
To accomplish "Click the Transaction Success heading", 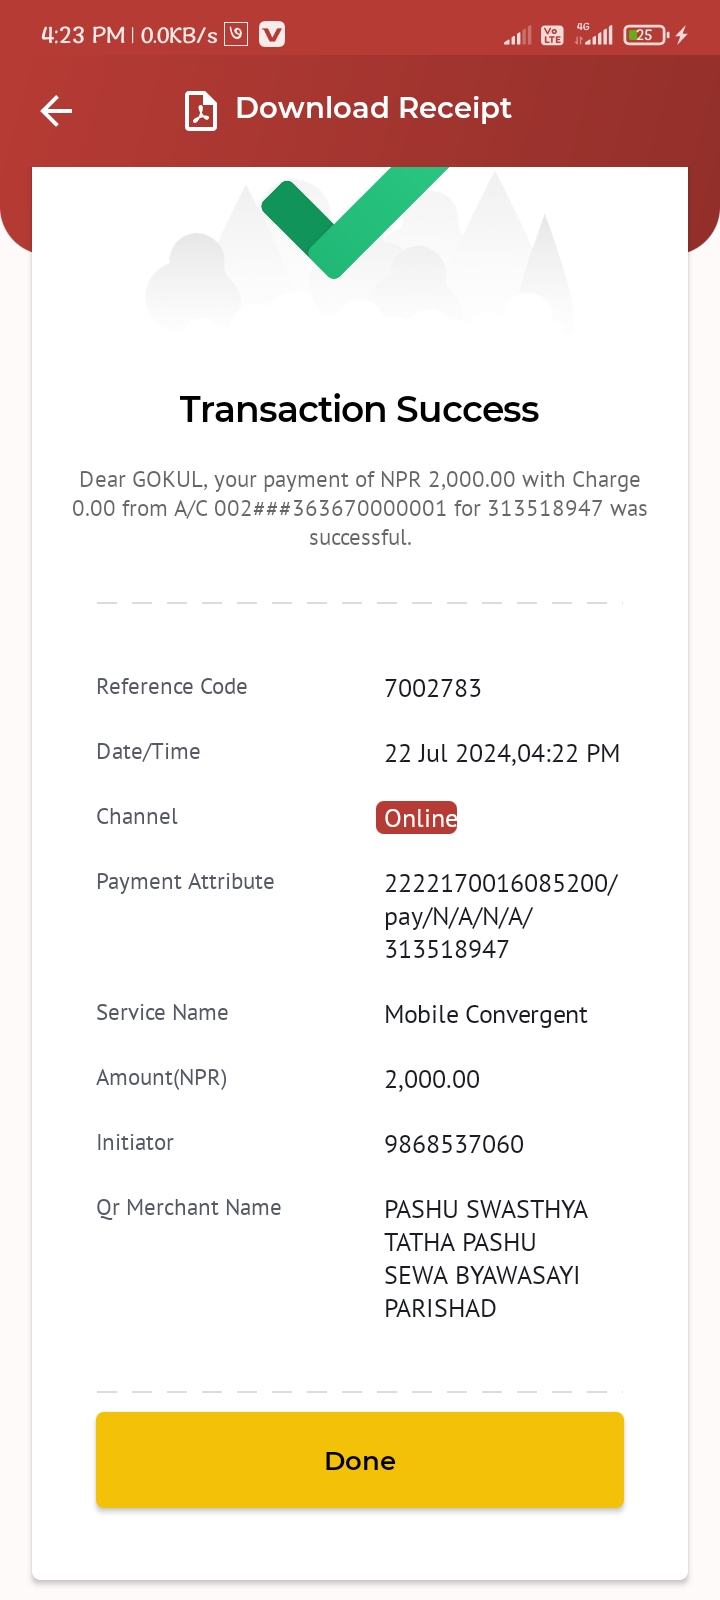I will [359, 409].
